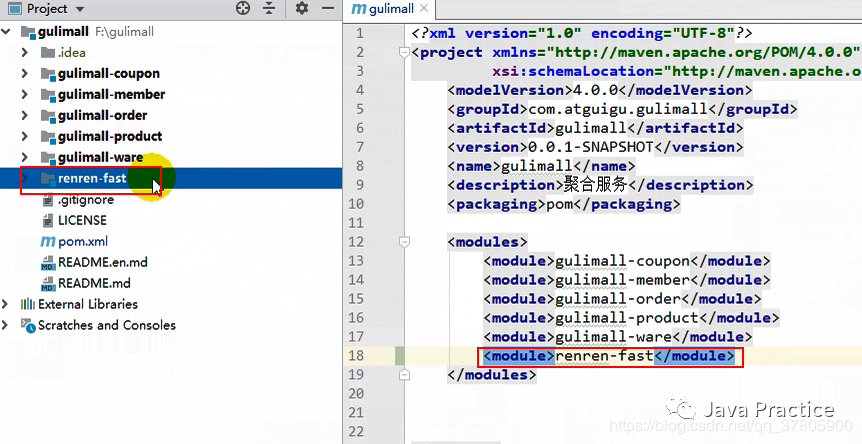Click the Maven icon beside pom.xml
The image size is (862, 444).
coord(48,241)
